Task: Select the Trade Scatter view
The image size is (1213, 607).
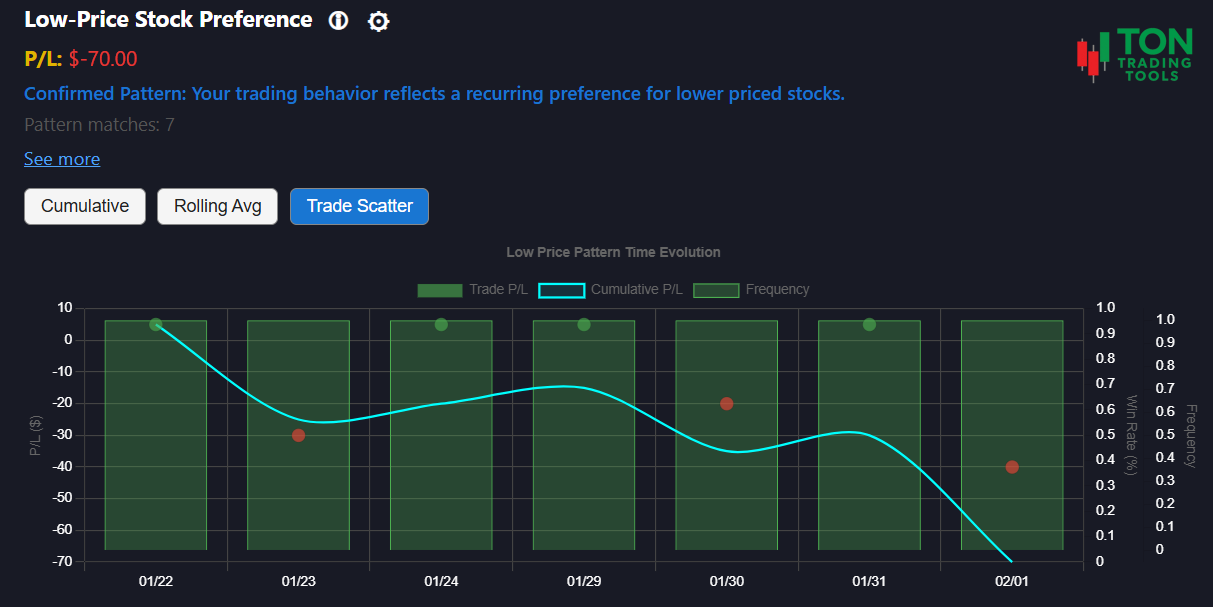Action: pos(359,206)
